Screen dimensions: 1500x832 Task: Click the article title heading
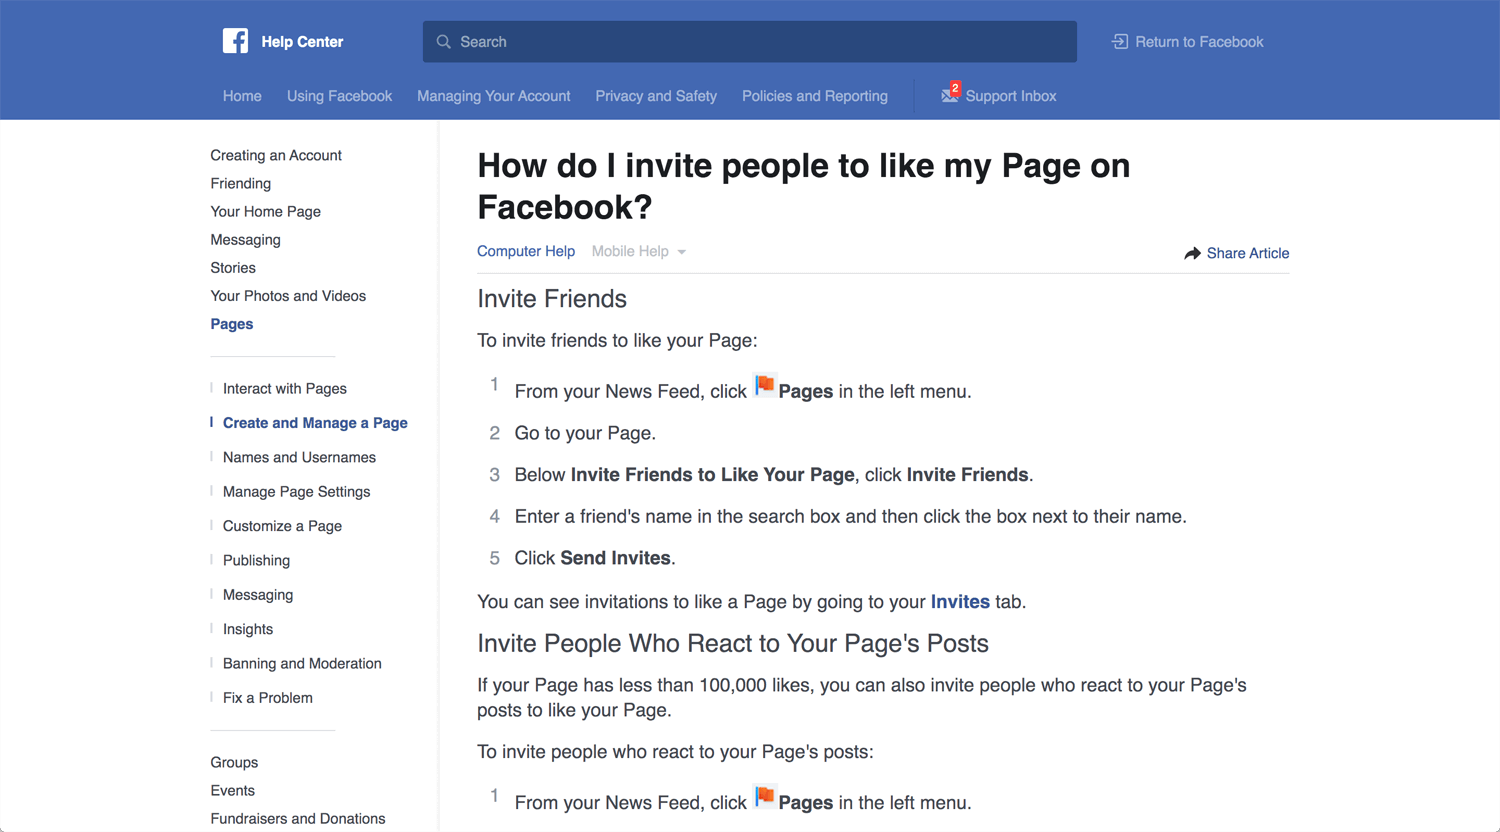click(804, 186)
